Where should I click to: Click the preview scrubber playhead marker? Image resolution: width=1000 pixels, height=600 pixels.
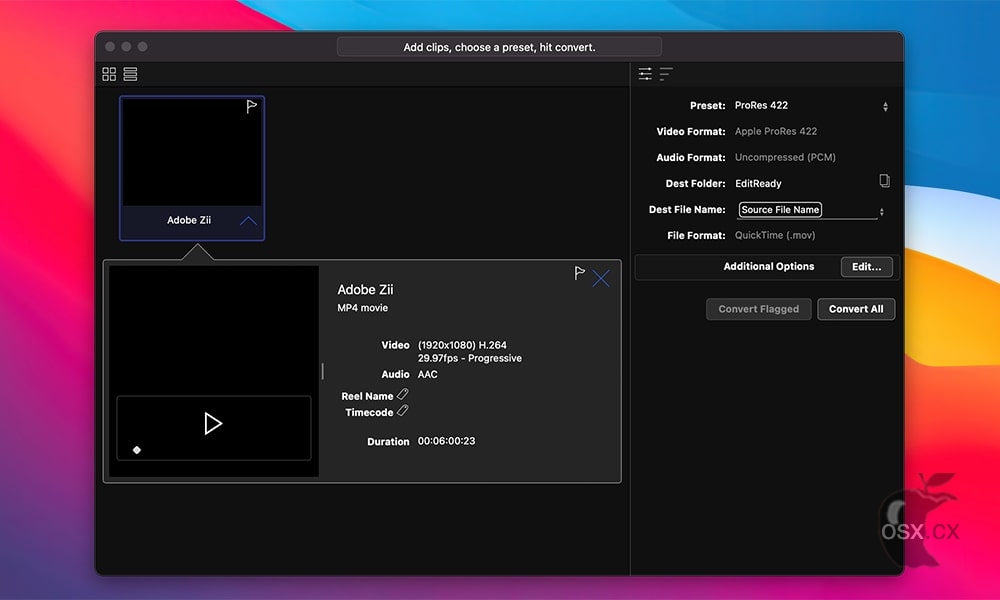click(136, 450)
